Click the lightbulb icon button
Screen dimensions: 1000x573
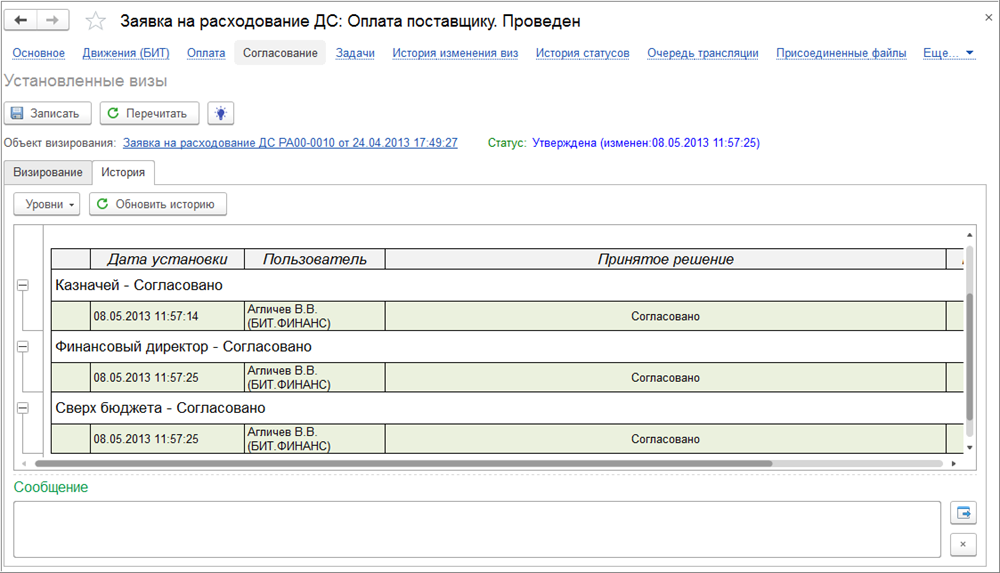click(x=220, y=114)
